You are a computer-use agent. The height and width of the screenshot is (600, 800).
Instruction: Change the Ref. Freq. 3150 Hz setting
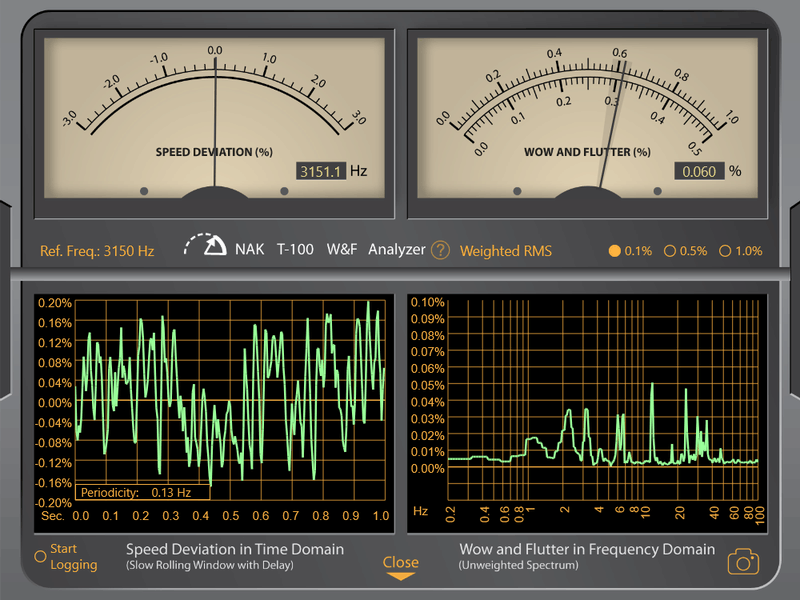click(x=97, y=251)
